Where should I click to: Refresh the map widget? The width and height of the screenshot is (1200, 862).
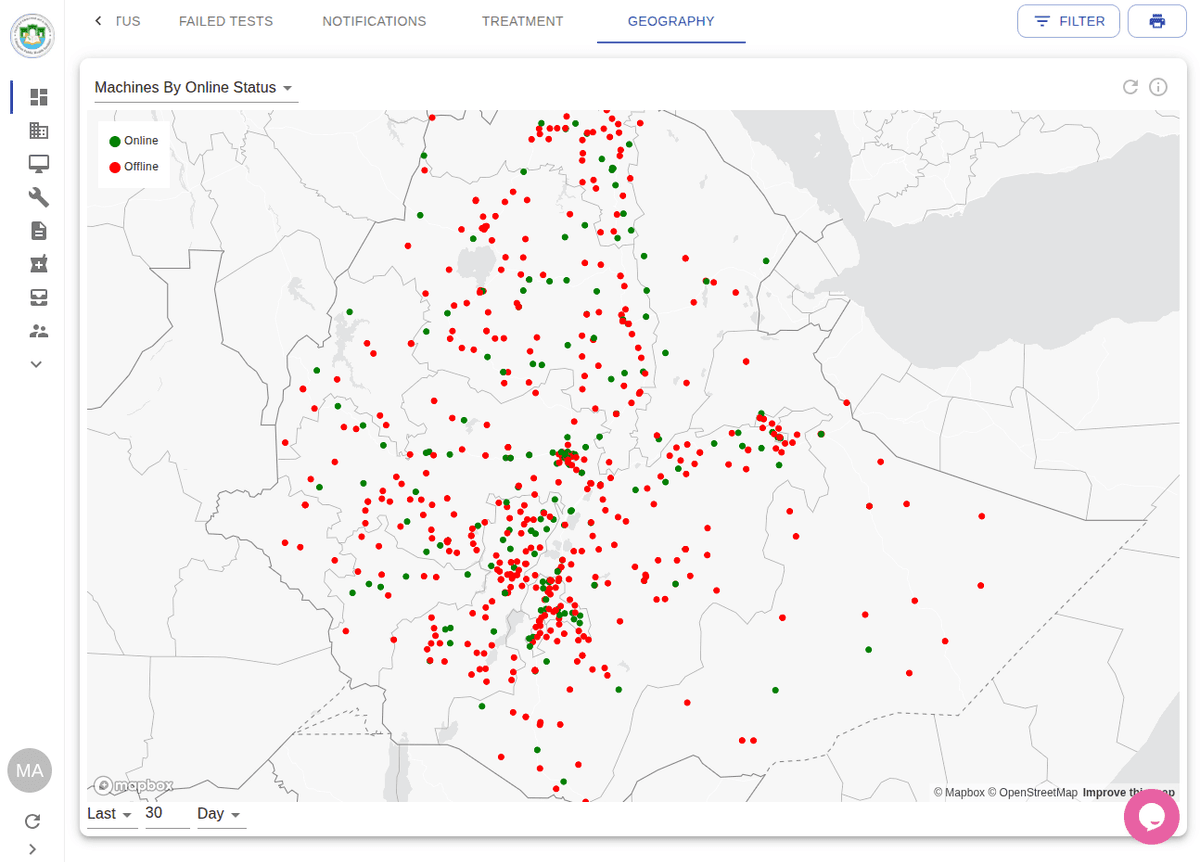[x=1130, y=87]
